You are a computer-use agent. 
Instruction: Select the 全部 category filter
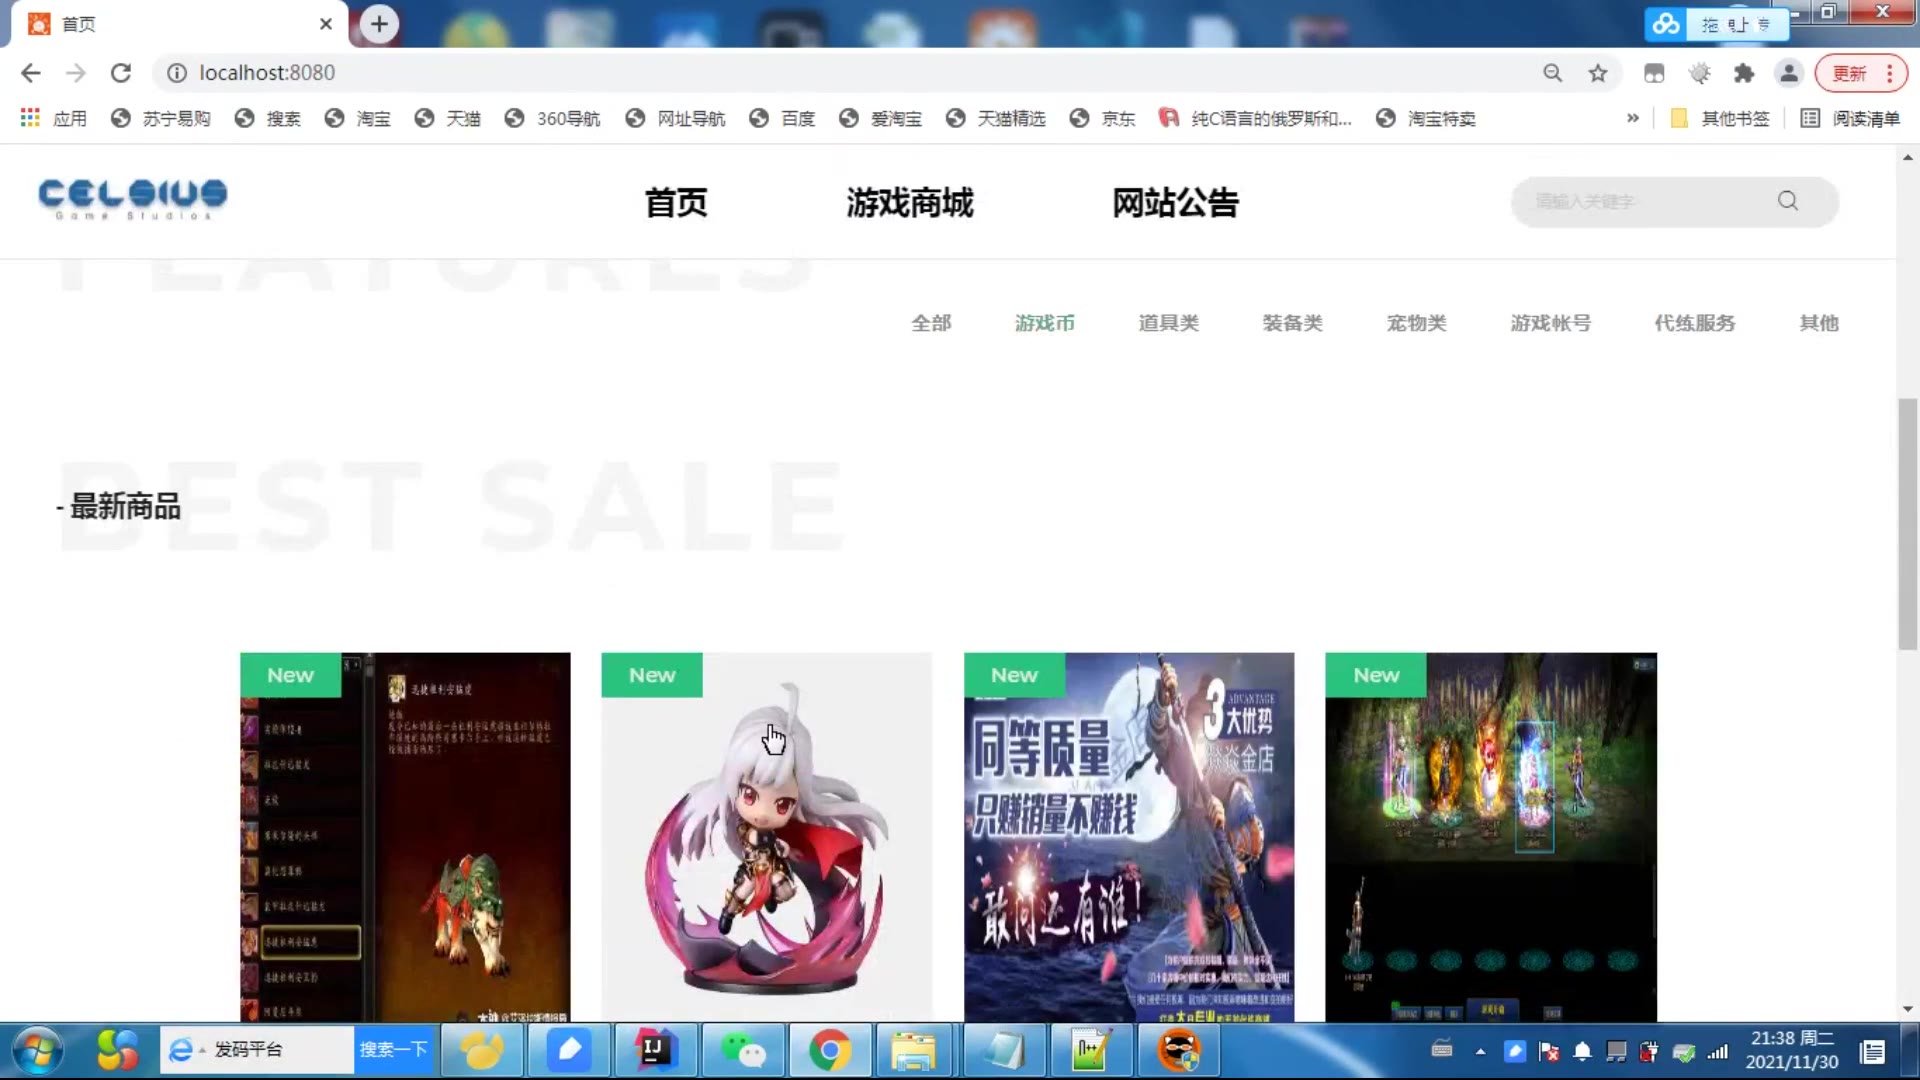pyautogui.click(x=931, y=323)
